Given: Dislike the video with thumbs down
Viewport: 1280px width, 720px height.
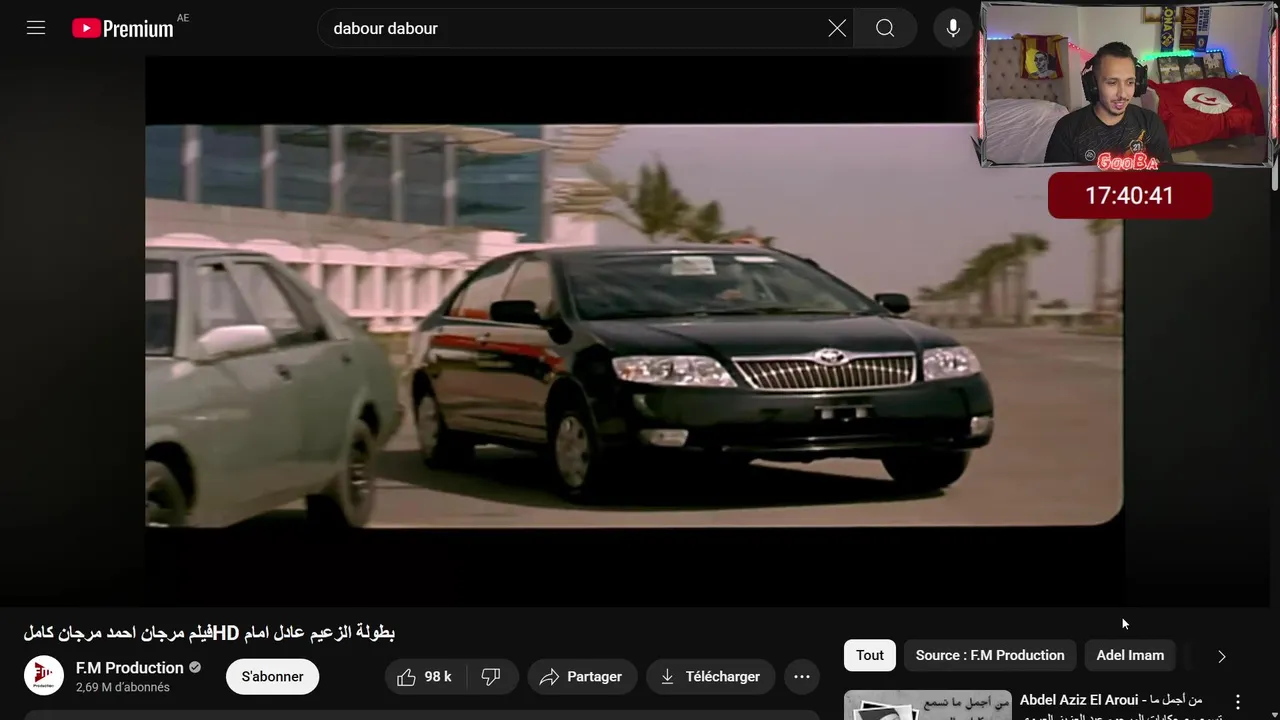Looking at the screenshot, I should [x=491, y=676].
